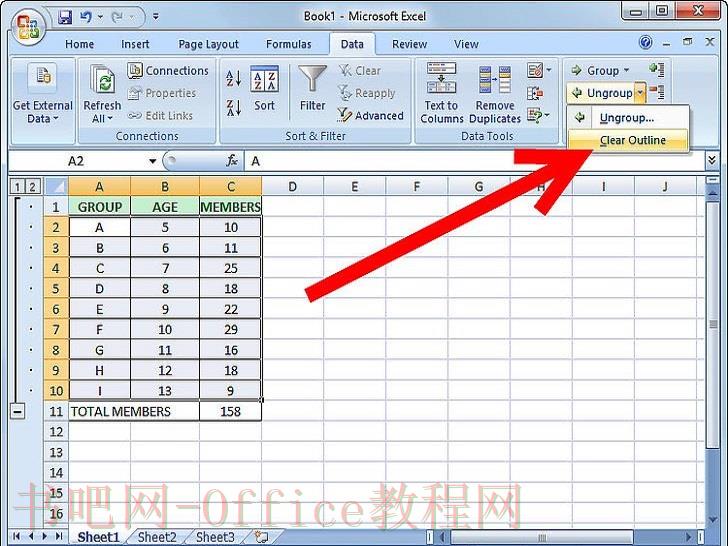Screen dimensions: 728x546
Task: Select column A header
Action: tap(99, 187)
